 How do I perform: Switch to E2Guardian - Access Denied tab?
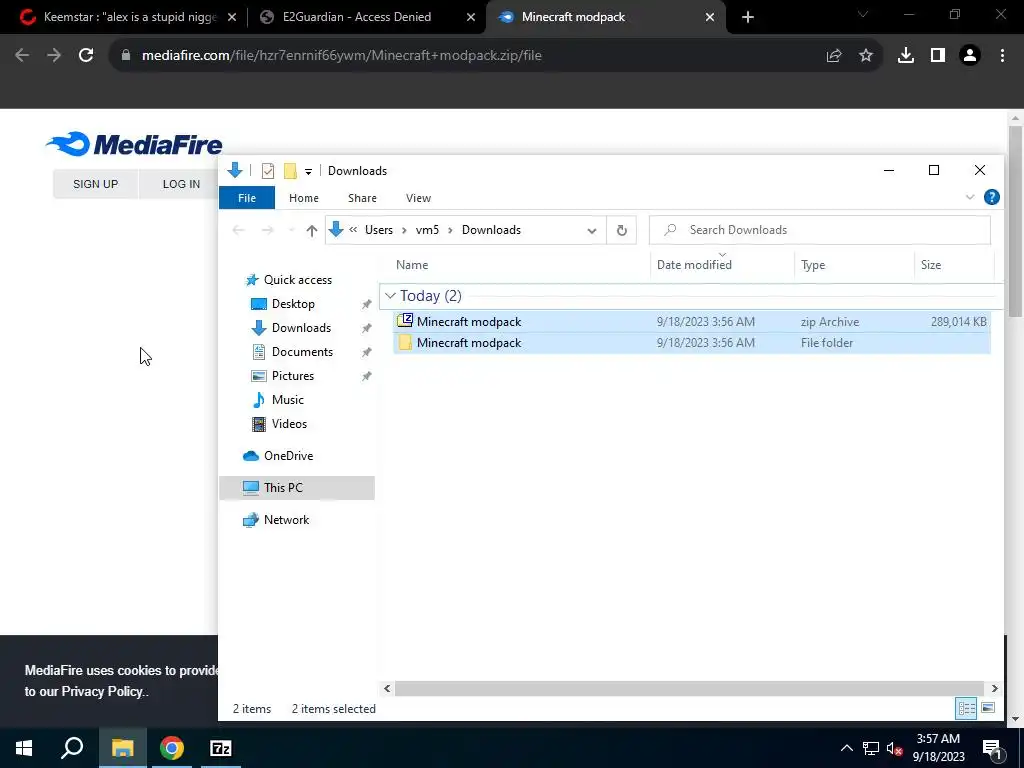point(356,18)
